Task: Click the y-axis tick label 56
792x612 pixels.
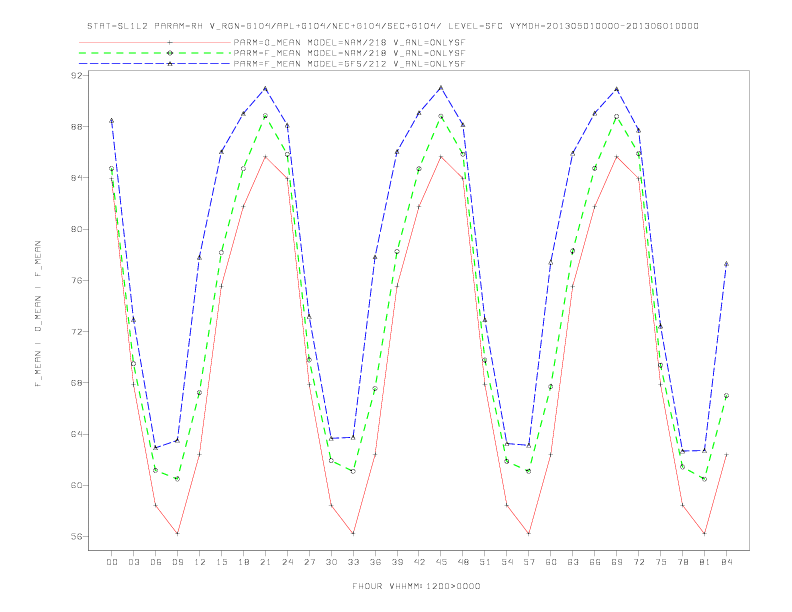Action: (x=79, y=537)
